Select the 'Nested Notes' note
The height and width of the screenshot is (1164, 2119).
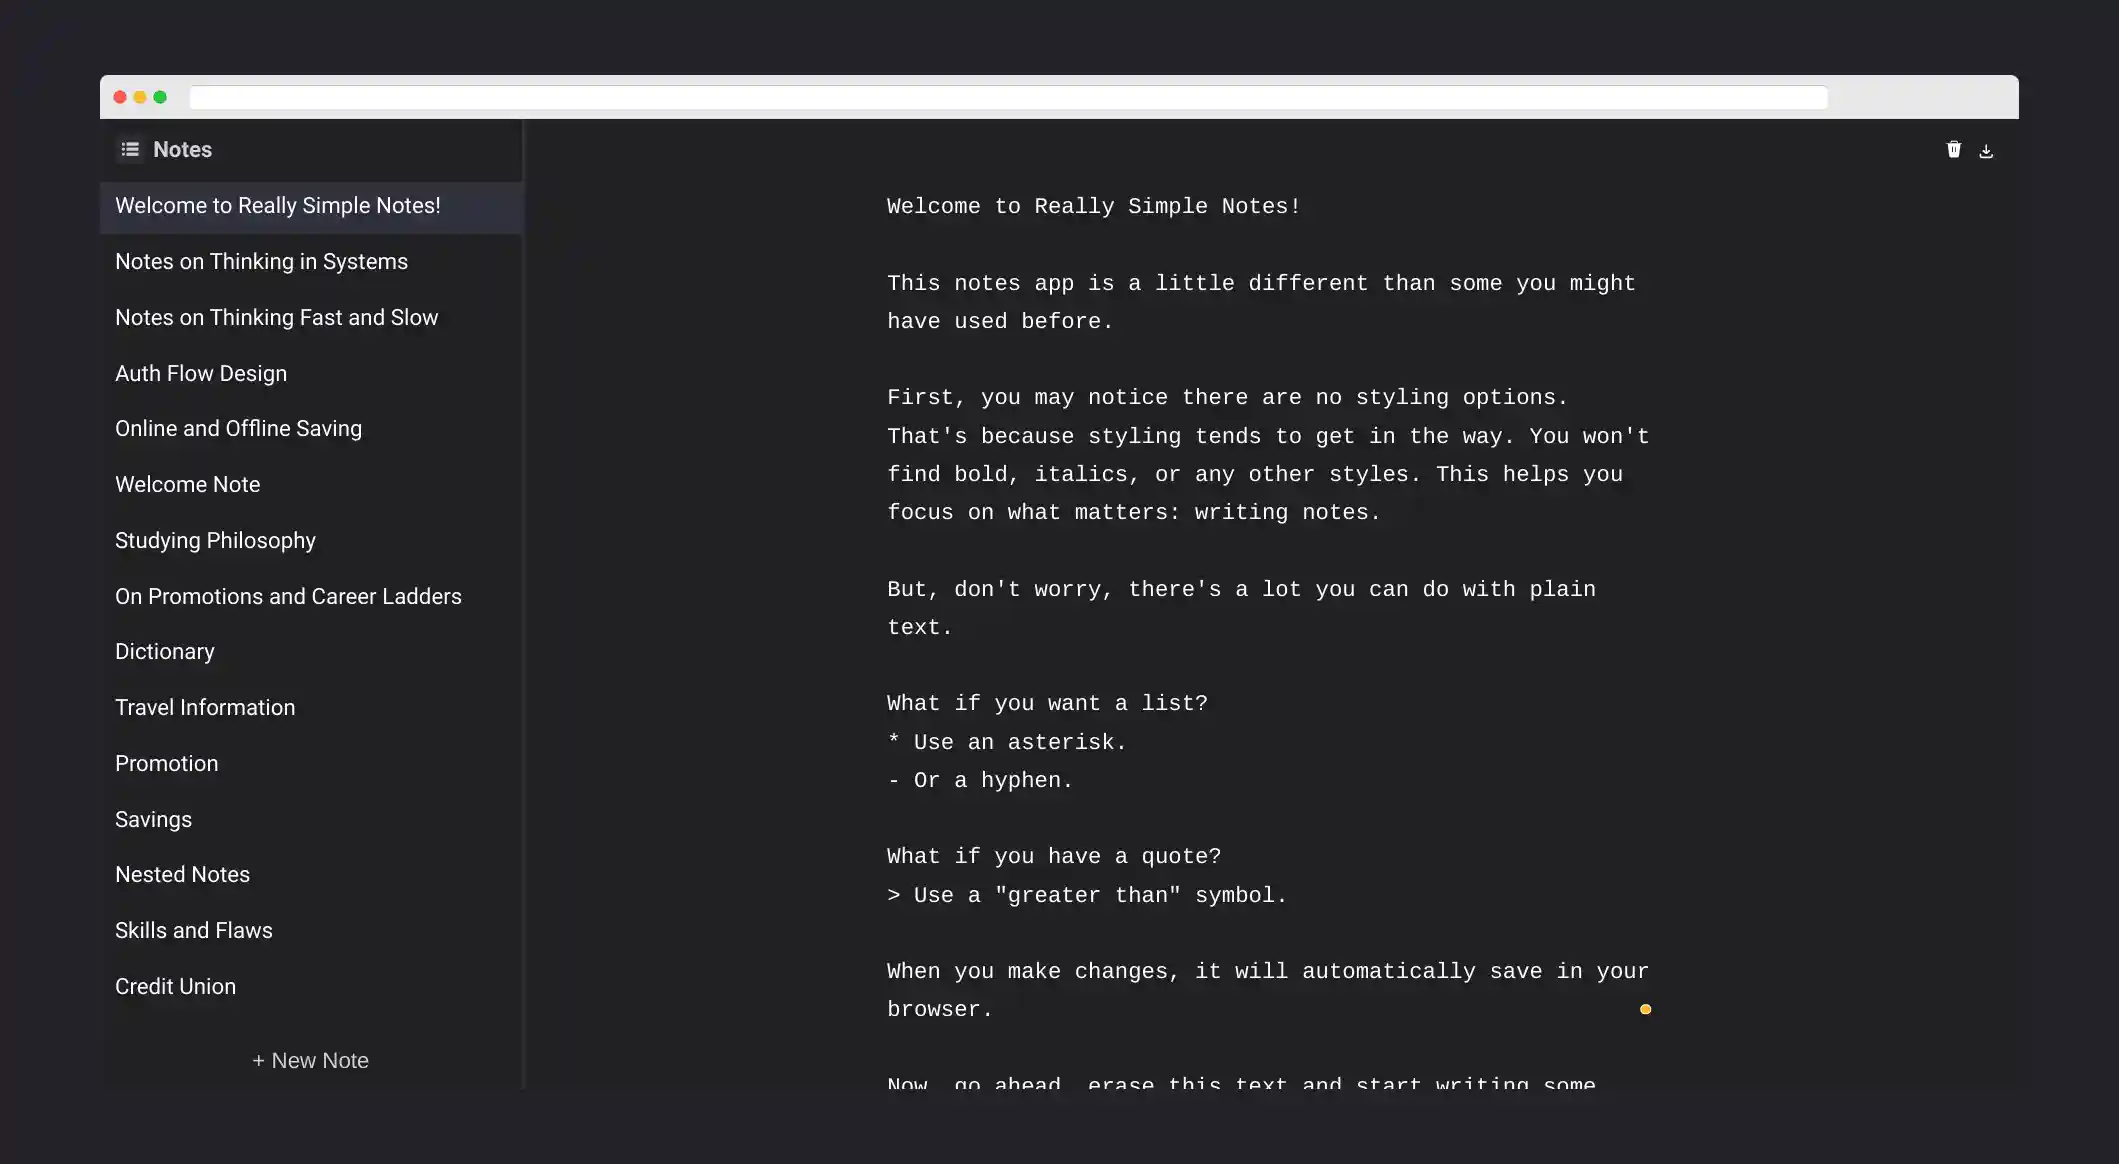pos(182,874)
